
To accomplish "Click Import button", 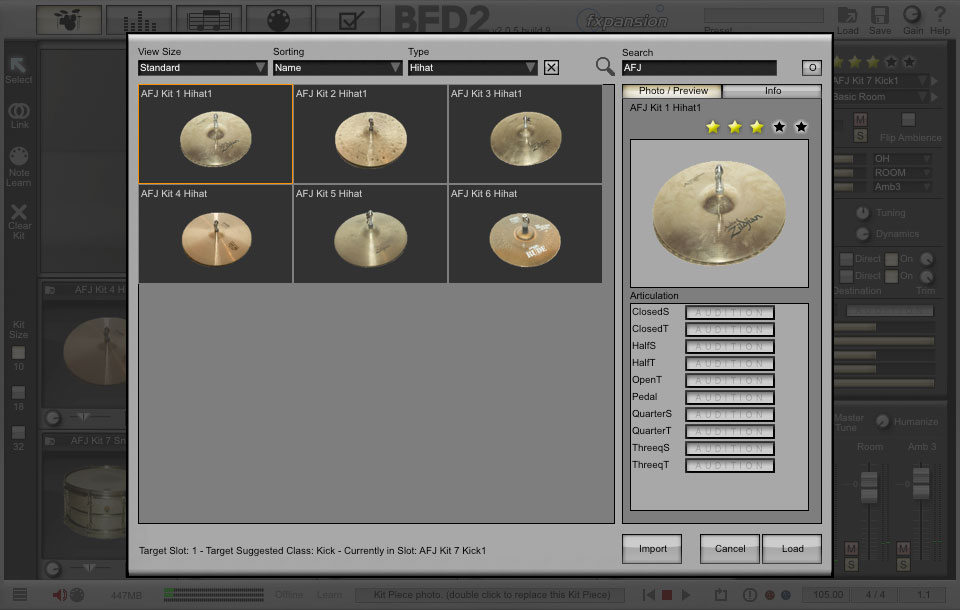I will click(x=652, y=549).
